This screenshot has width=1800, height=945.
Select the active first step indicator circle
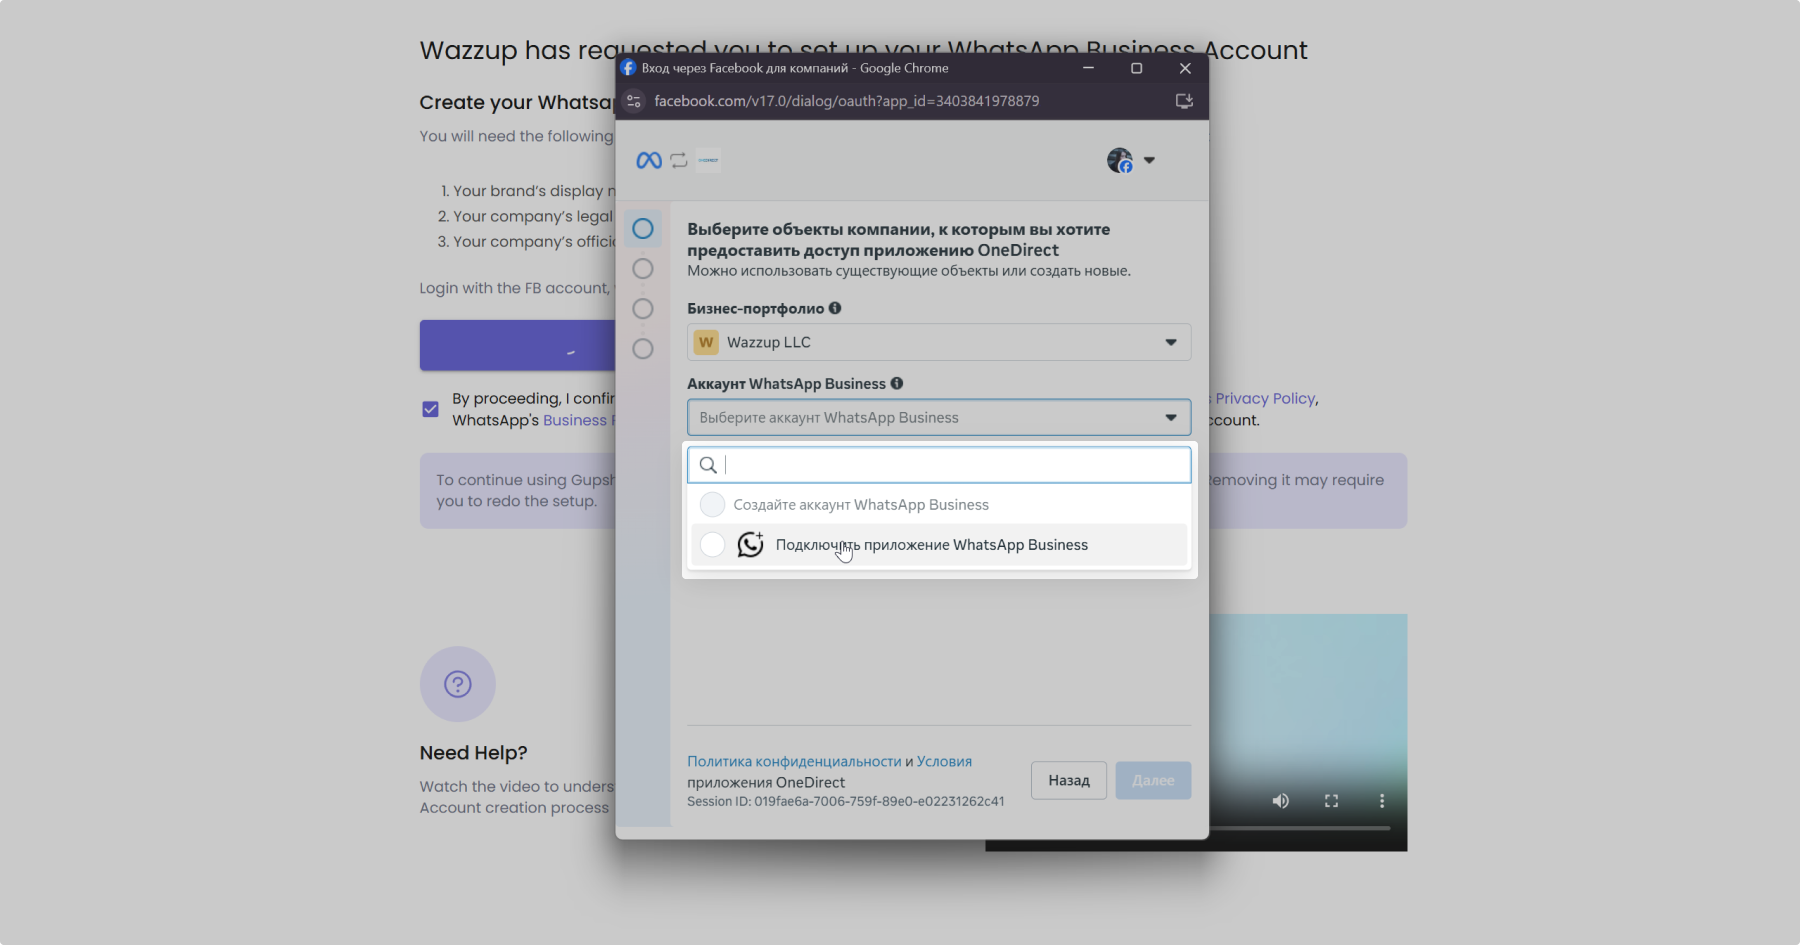pos(643,229)
